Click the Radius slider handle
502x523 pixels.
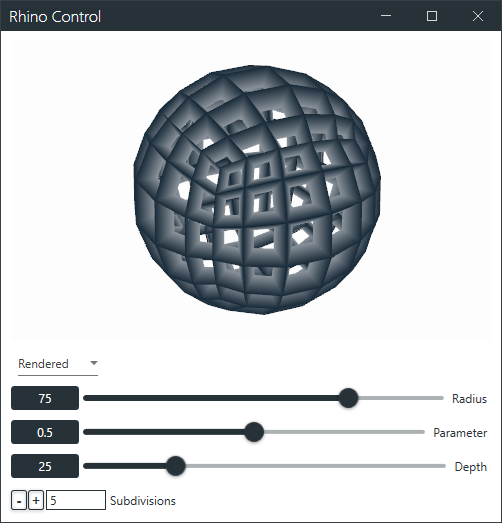pyautogui.click(x=348, y=398)
